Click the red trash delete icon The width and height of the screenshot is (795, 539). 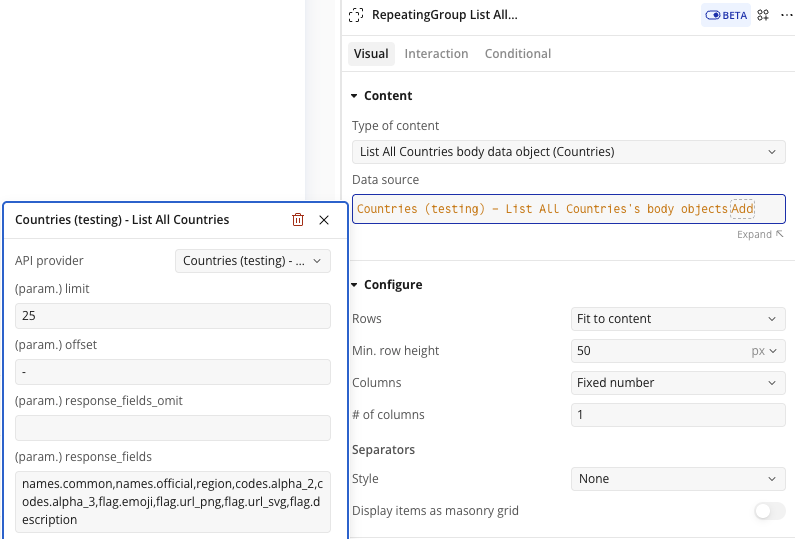298,220
